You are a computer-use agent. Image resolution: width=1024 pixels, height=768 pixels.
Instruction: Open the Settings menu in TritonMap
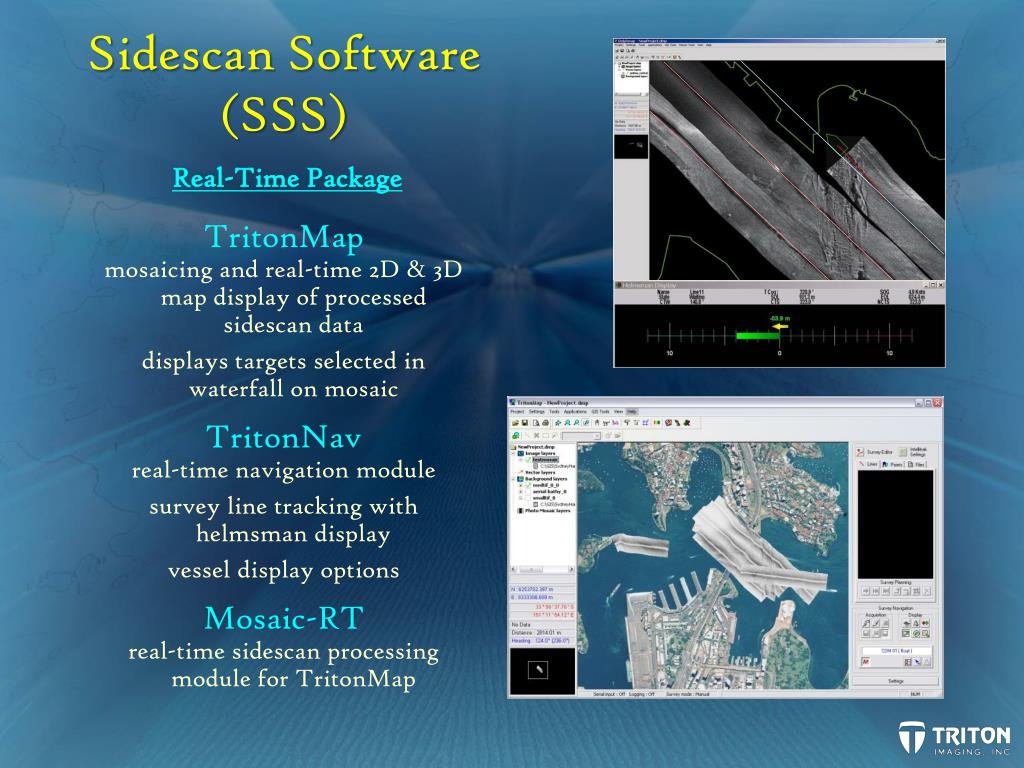tap(537, 411)
